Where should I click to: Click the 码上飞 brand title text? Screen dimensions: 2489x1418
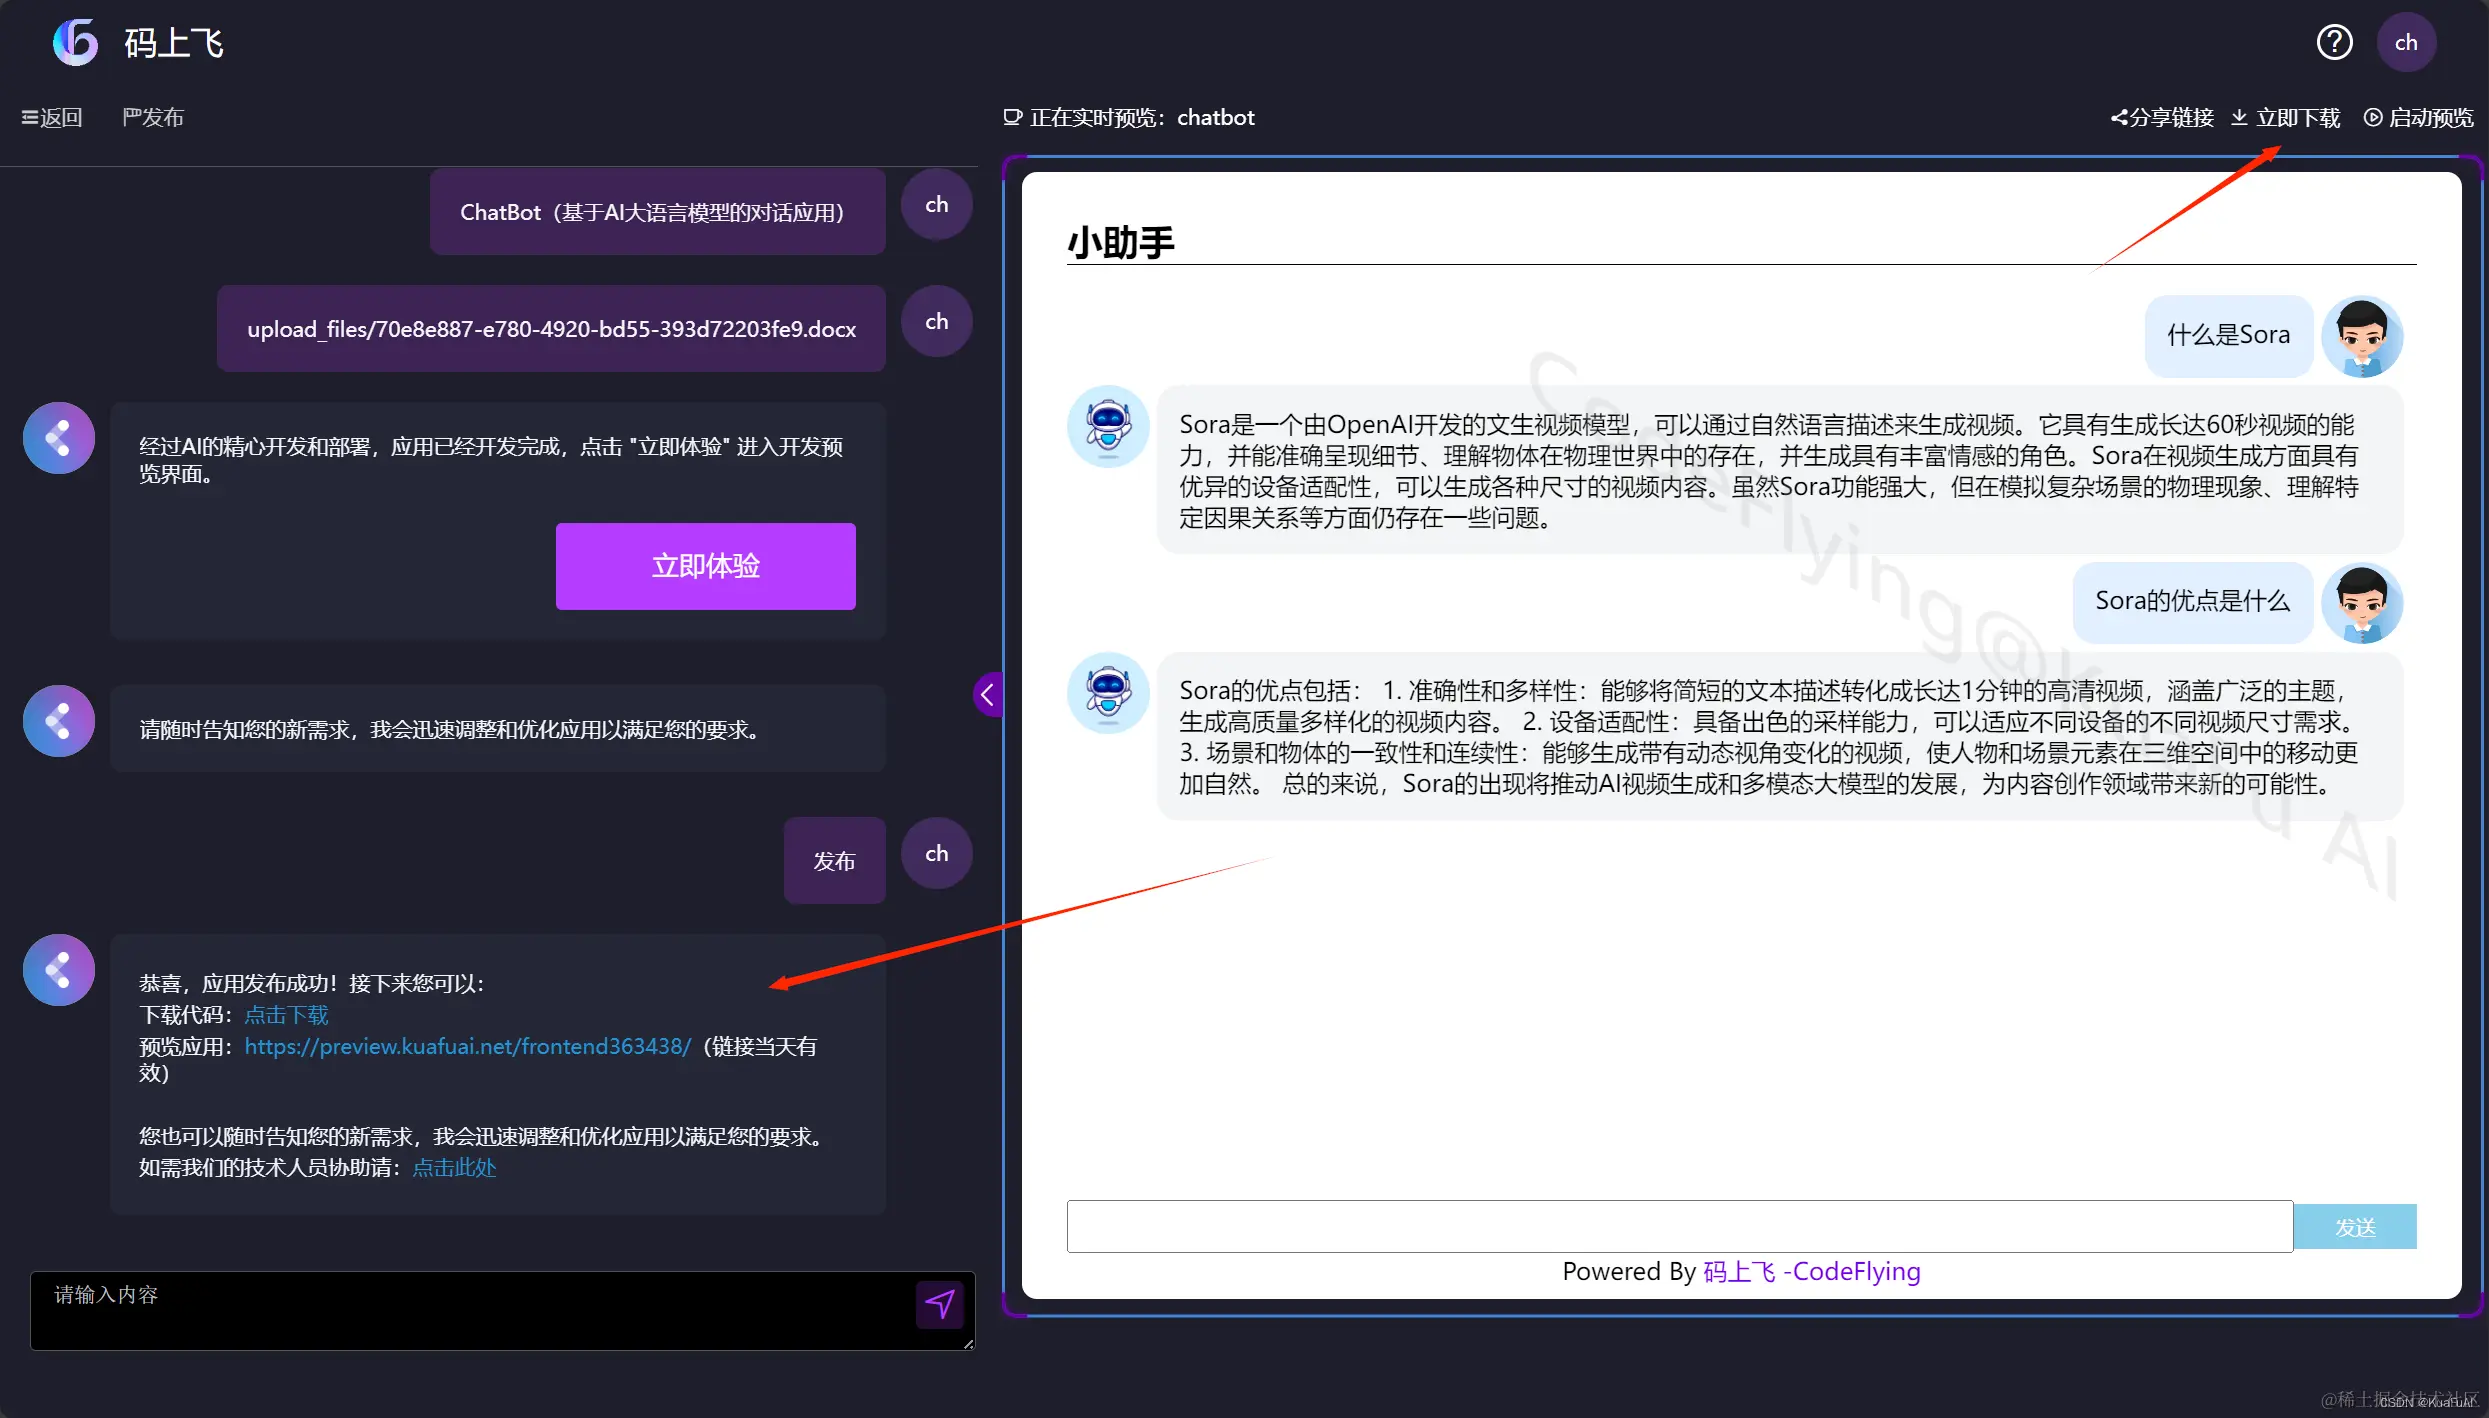(174, 43)
